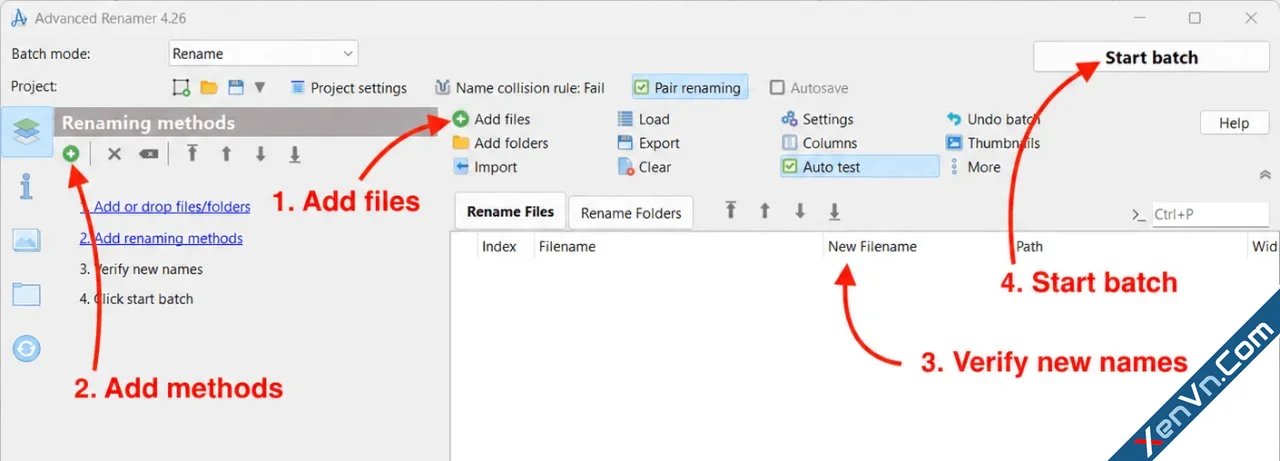Image resolution: width=1280 pixels, height=461 pixels.
Task: Click the Help button
Action: tap(1234, 123)
